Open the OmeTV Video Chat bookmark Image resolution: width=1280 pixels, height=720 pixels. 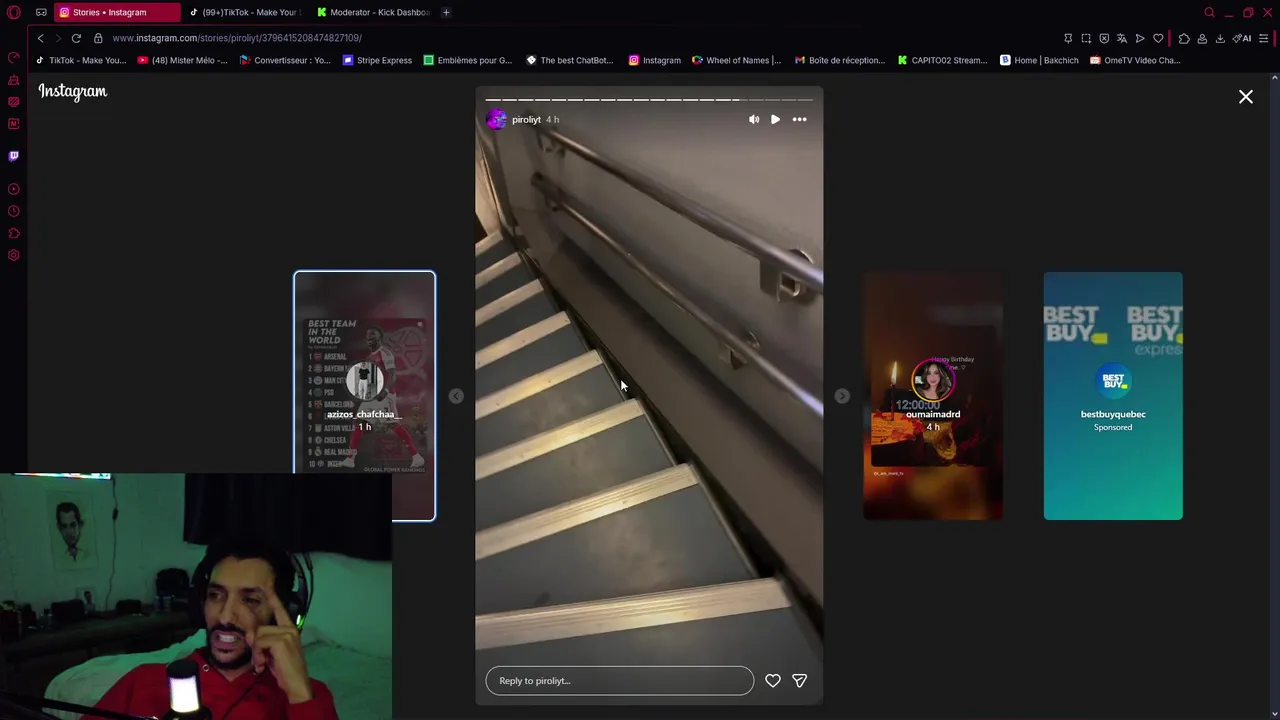[1135, 60]
